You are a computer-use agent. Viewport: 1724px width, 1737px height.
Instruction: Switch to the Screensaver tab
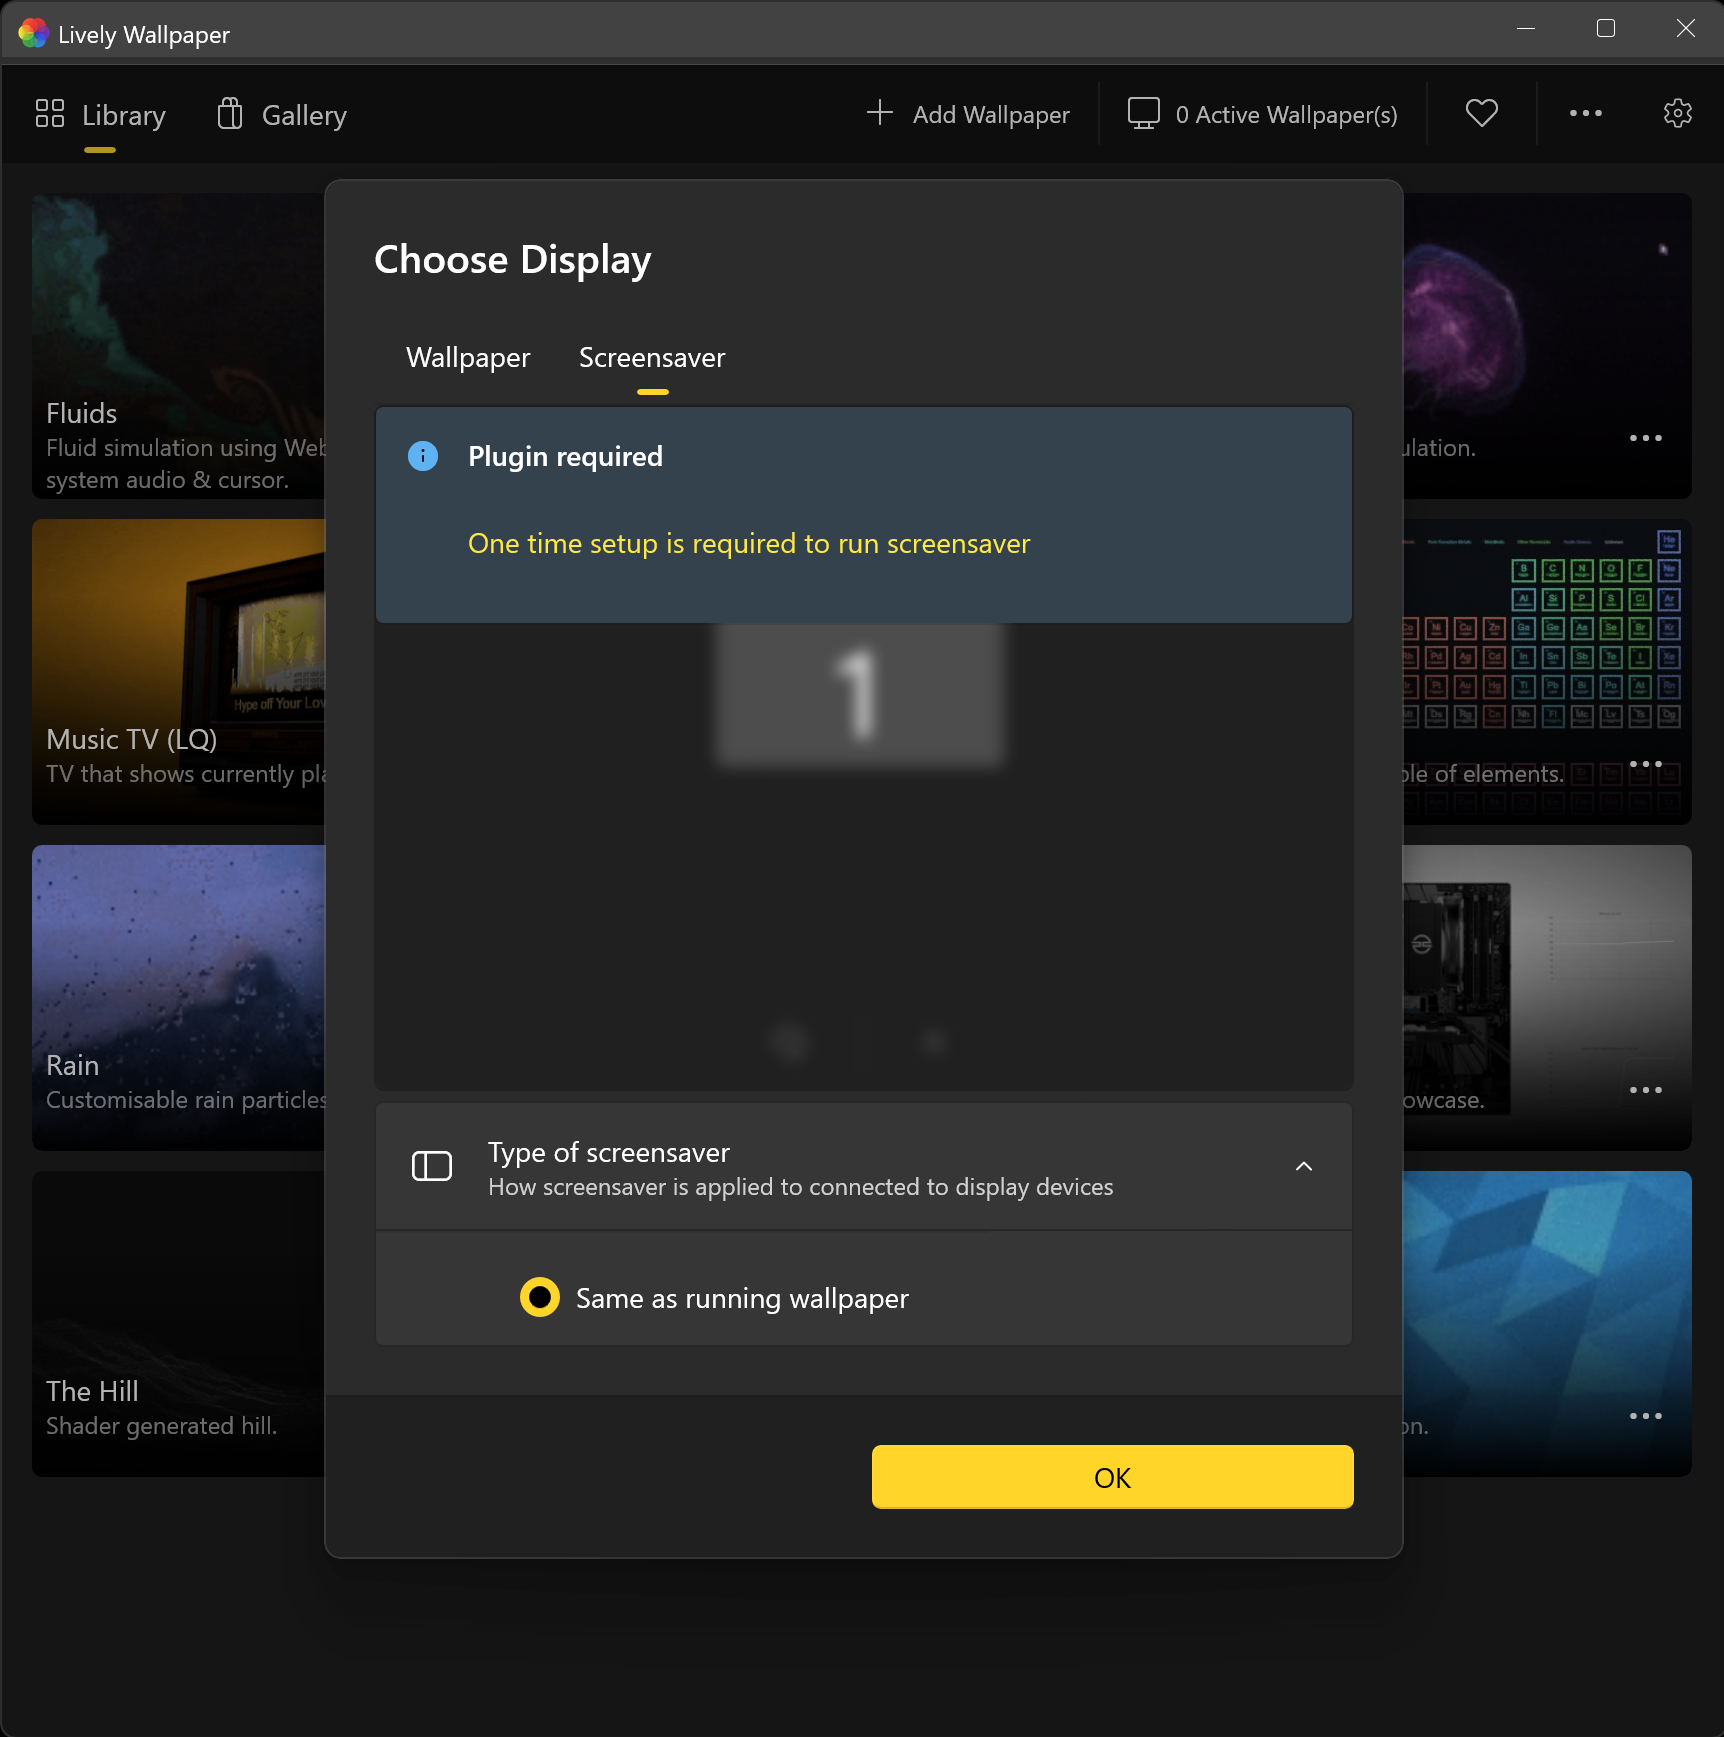[x=651, y=357]
